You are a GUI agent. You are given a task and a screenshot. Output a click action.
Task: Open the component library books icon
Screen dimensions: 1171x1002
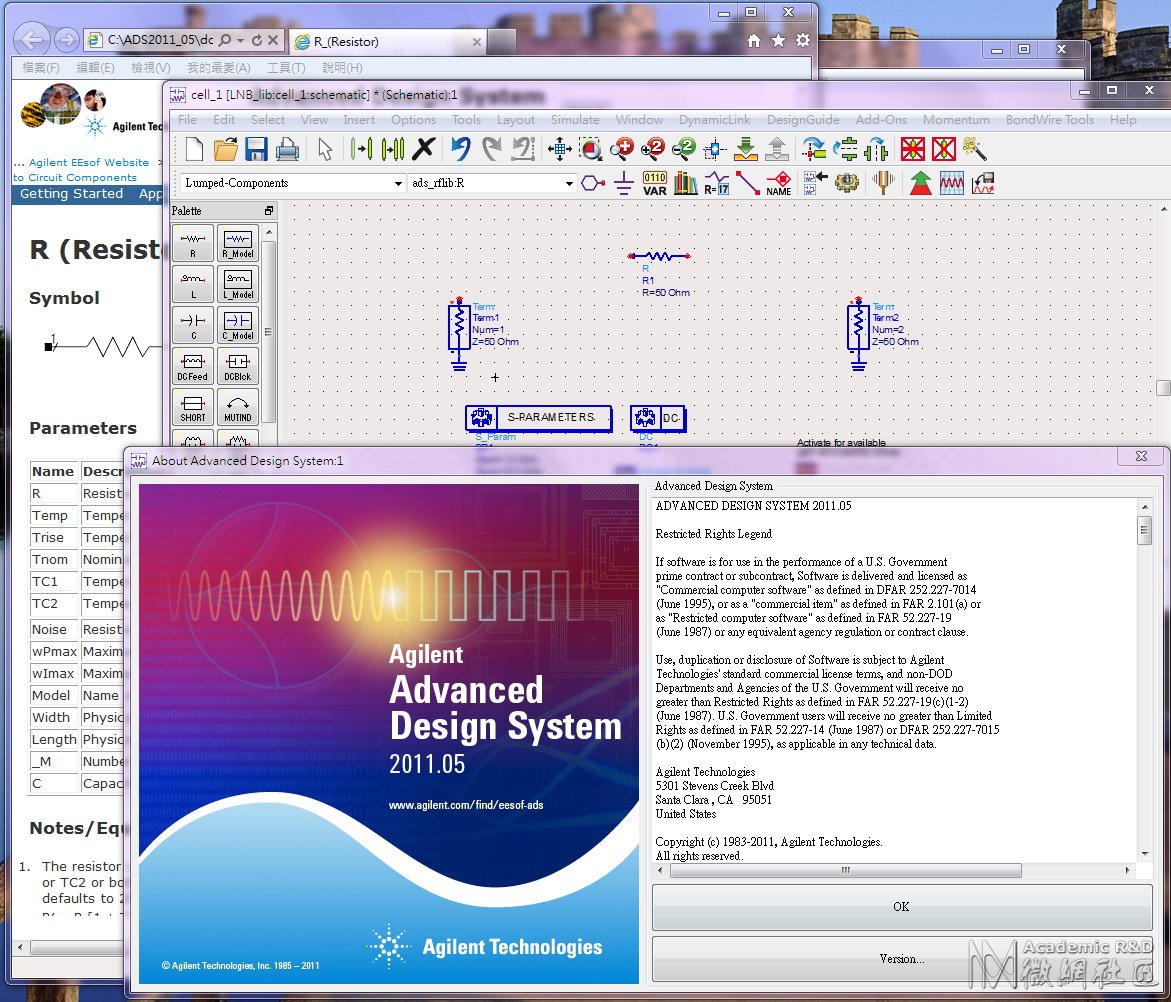click(686, 183)
